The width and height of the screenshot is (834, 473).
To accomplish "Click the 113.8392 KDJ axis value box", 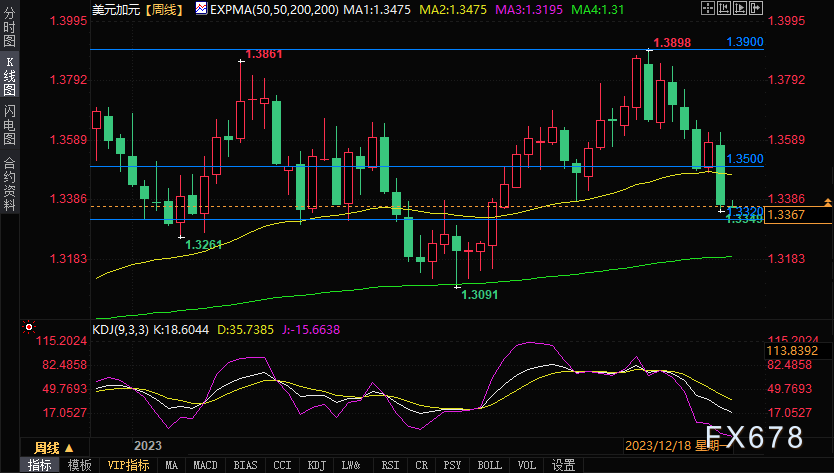I will tap(798, 351).
